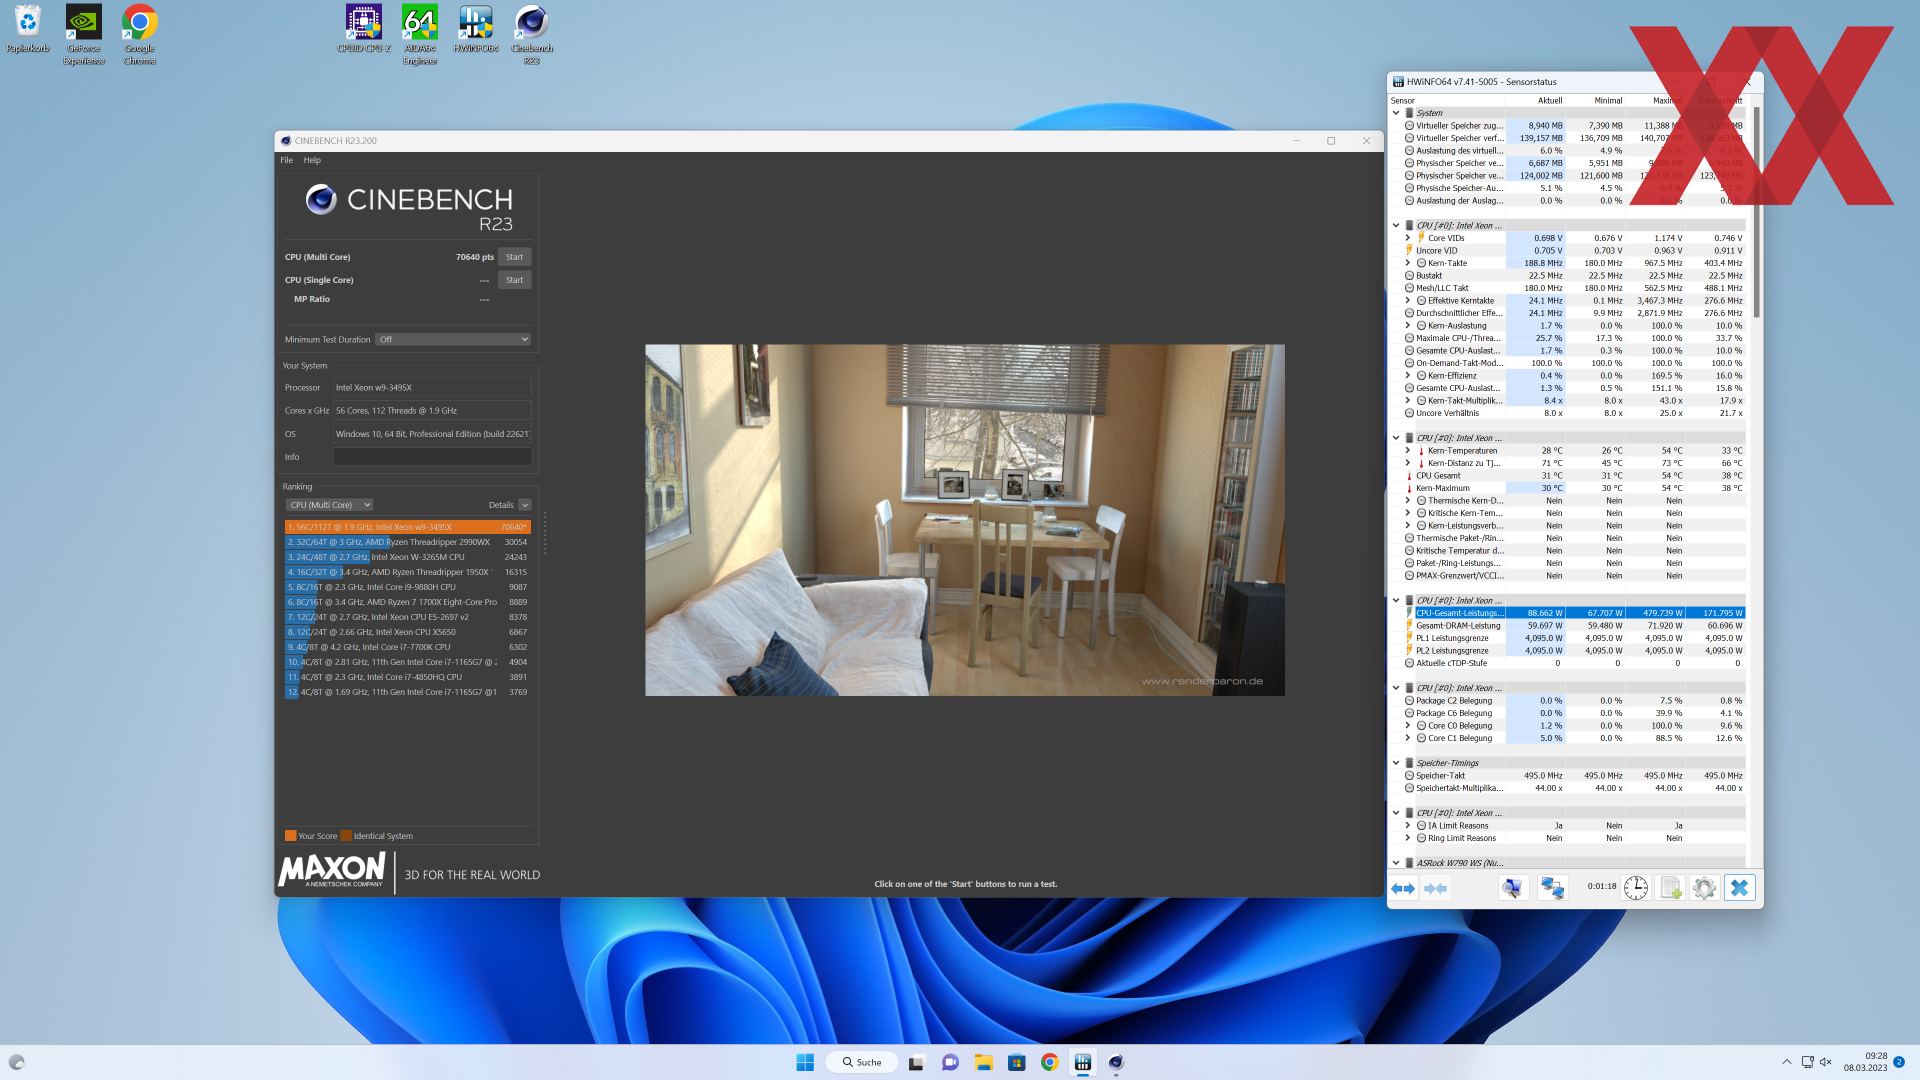
Task: Collapse the ASRock W790 WS sensor group
Action: tap(1396, 863)
